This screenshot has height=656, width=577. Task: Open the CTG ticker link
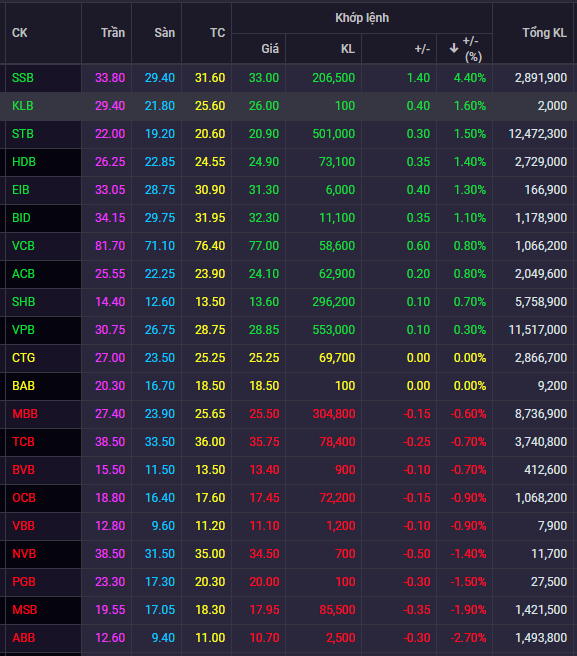pyautogui.click(x=23, y=358)
